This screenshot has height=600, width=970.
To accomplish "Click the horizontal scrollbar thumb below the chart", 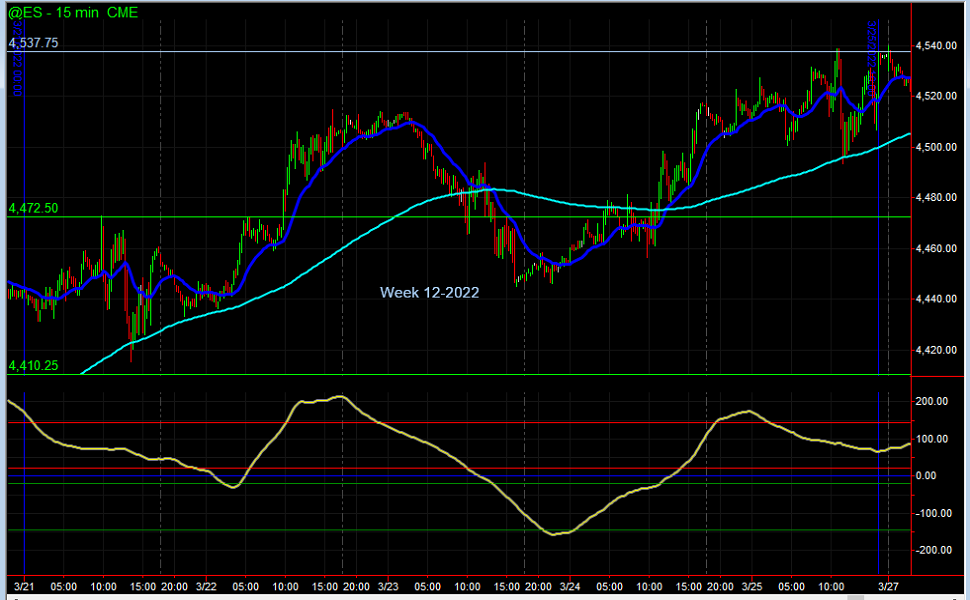I will pos(855,598).
